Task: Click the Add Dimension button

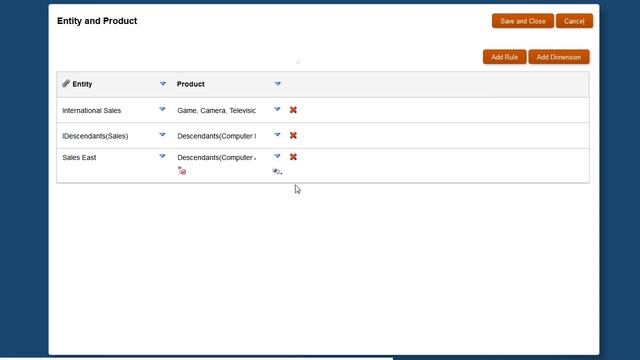Action: (x=559, y=57)
